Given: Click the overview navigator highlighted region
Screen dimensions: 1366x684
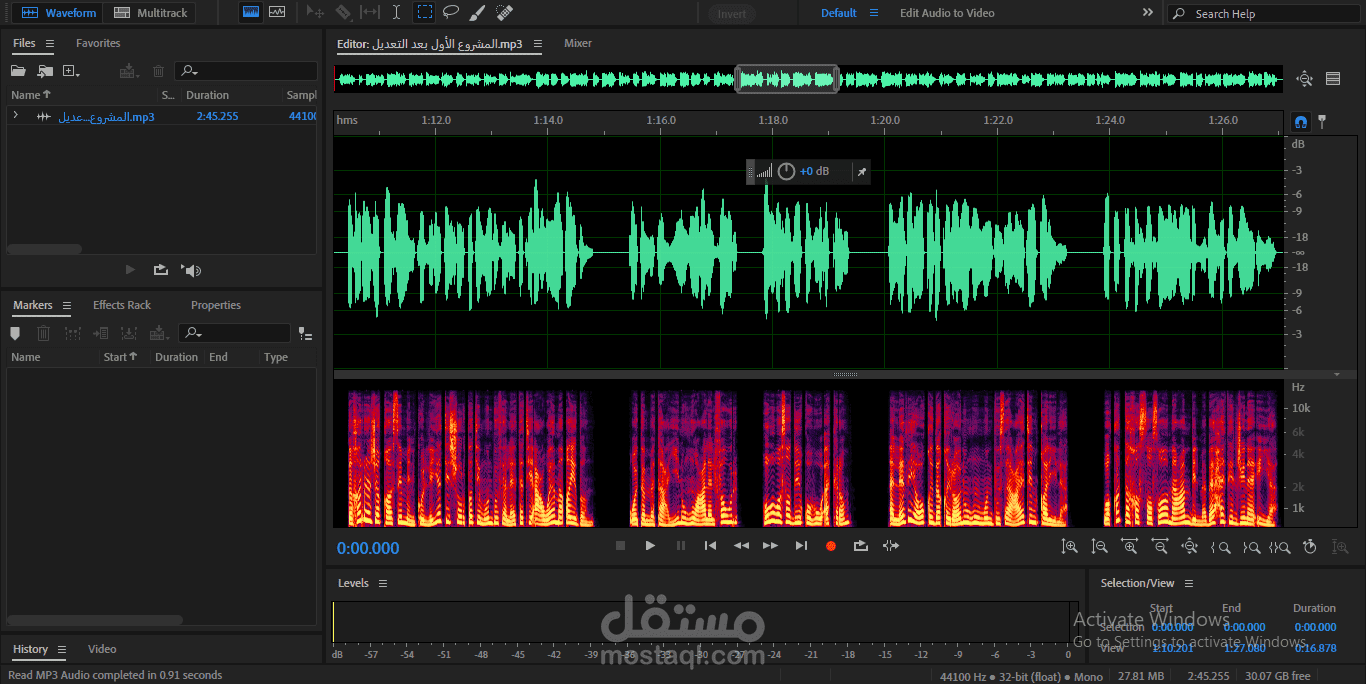Looking at the screenshot, I should [787, 79].
